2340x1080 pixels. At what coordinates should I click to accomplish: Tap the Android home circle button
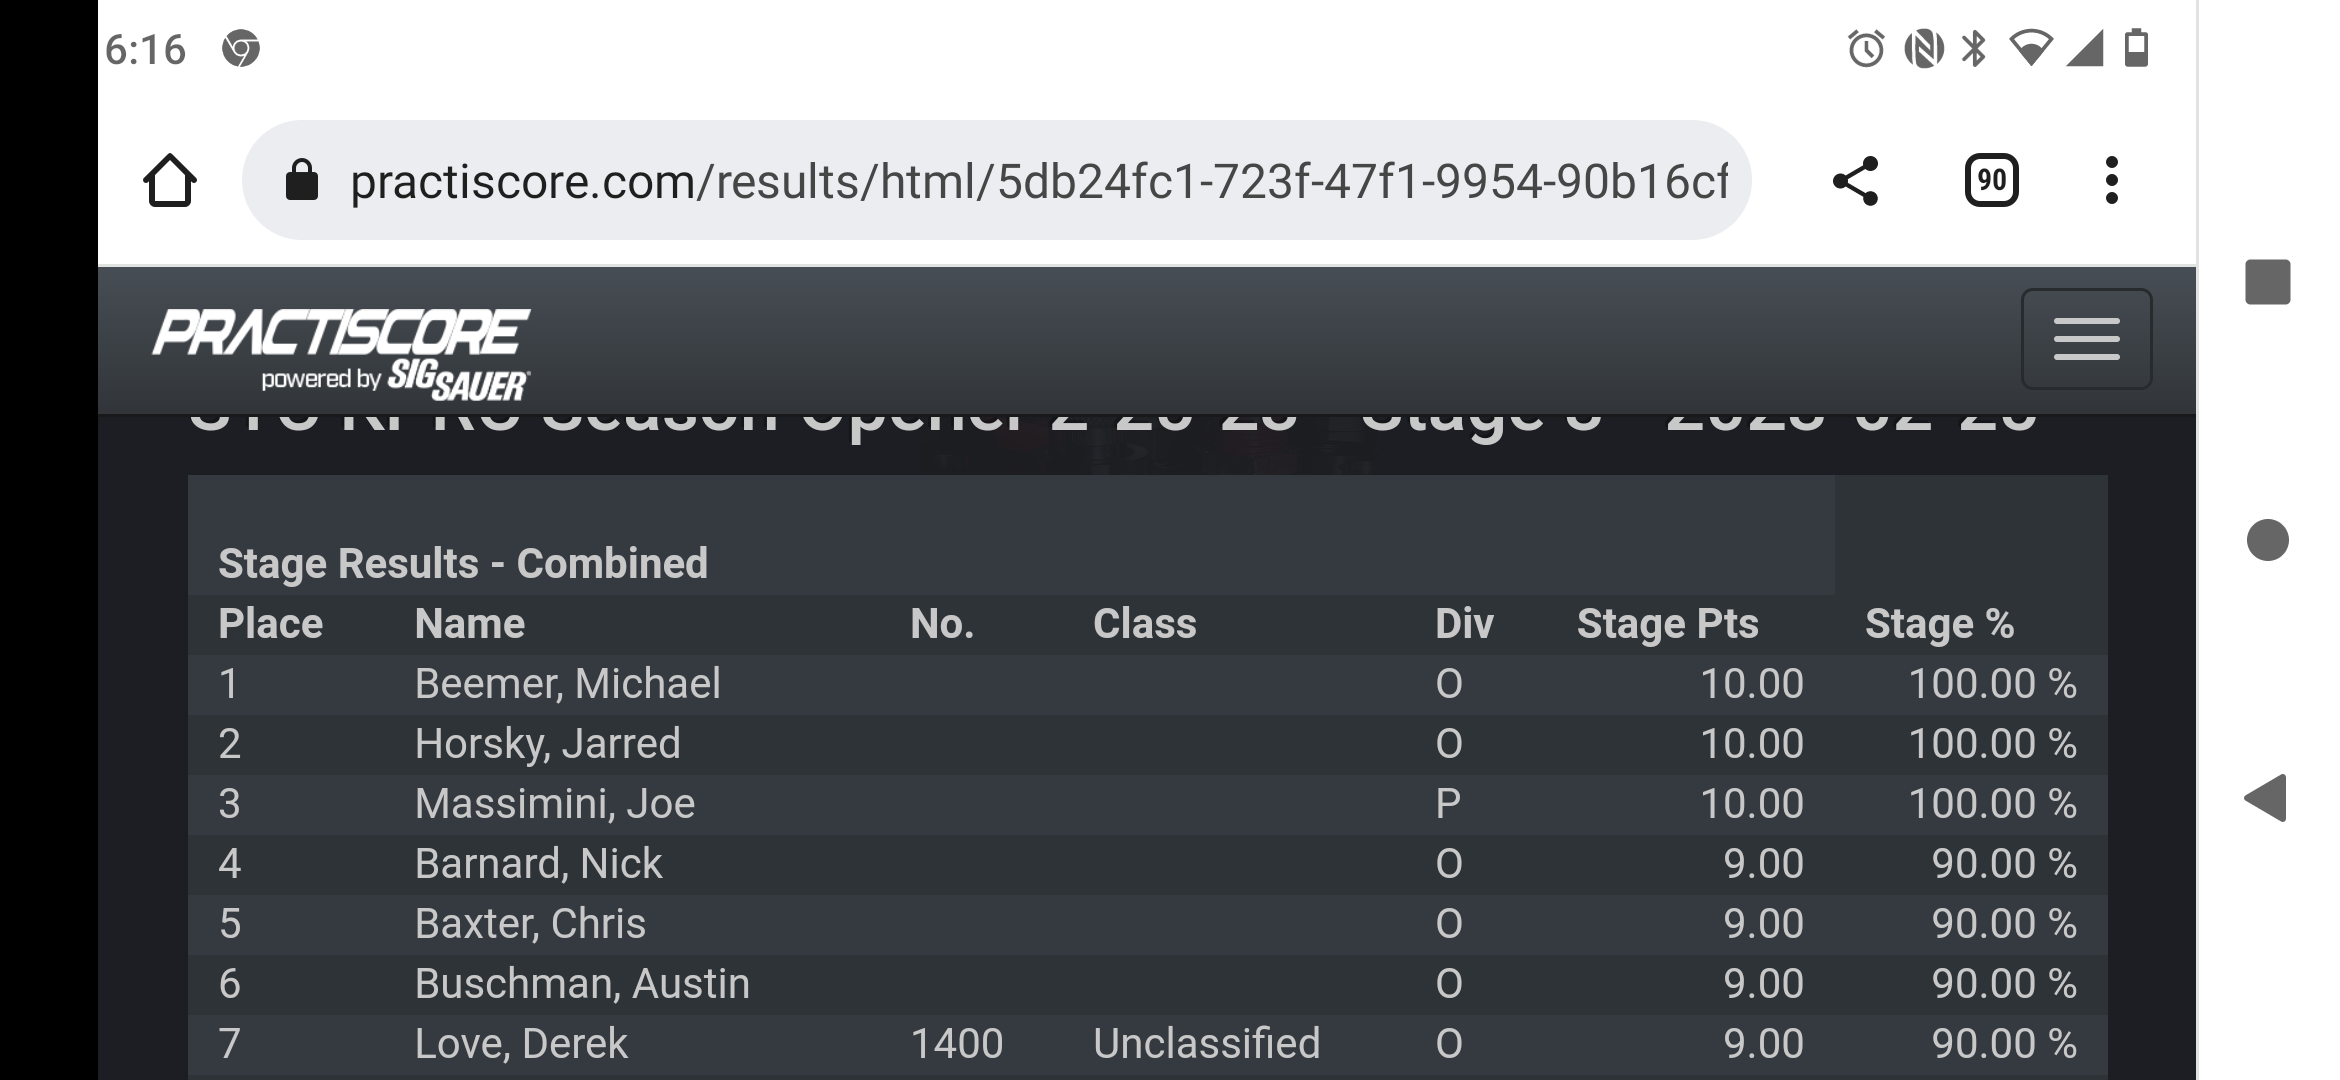[x=2267, y=540]
